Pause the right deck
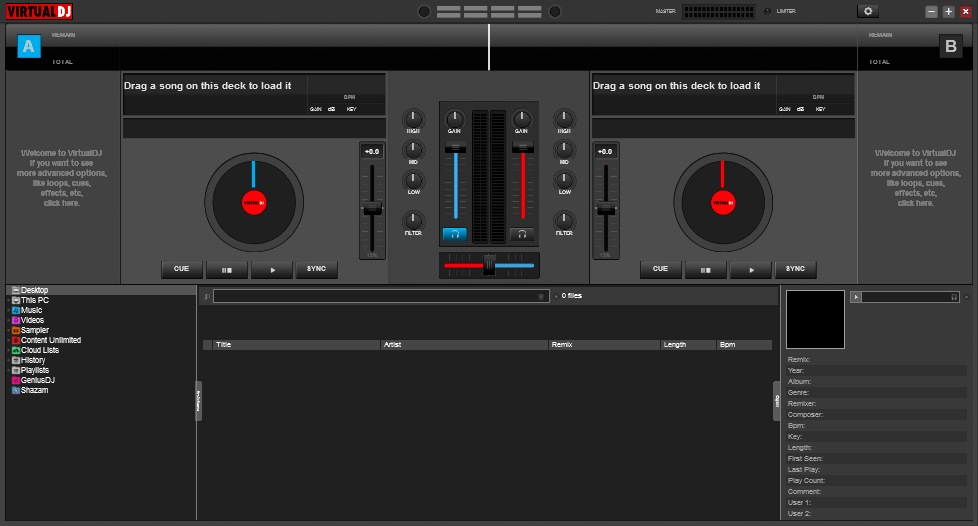The image size is (978, 526). [x=705, y=270]
